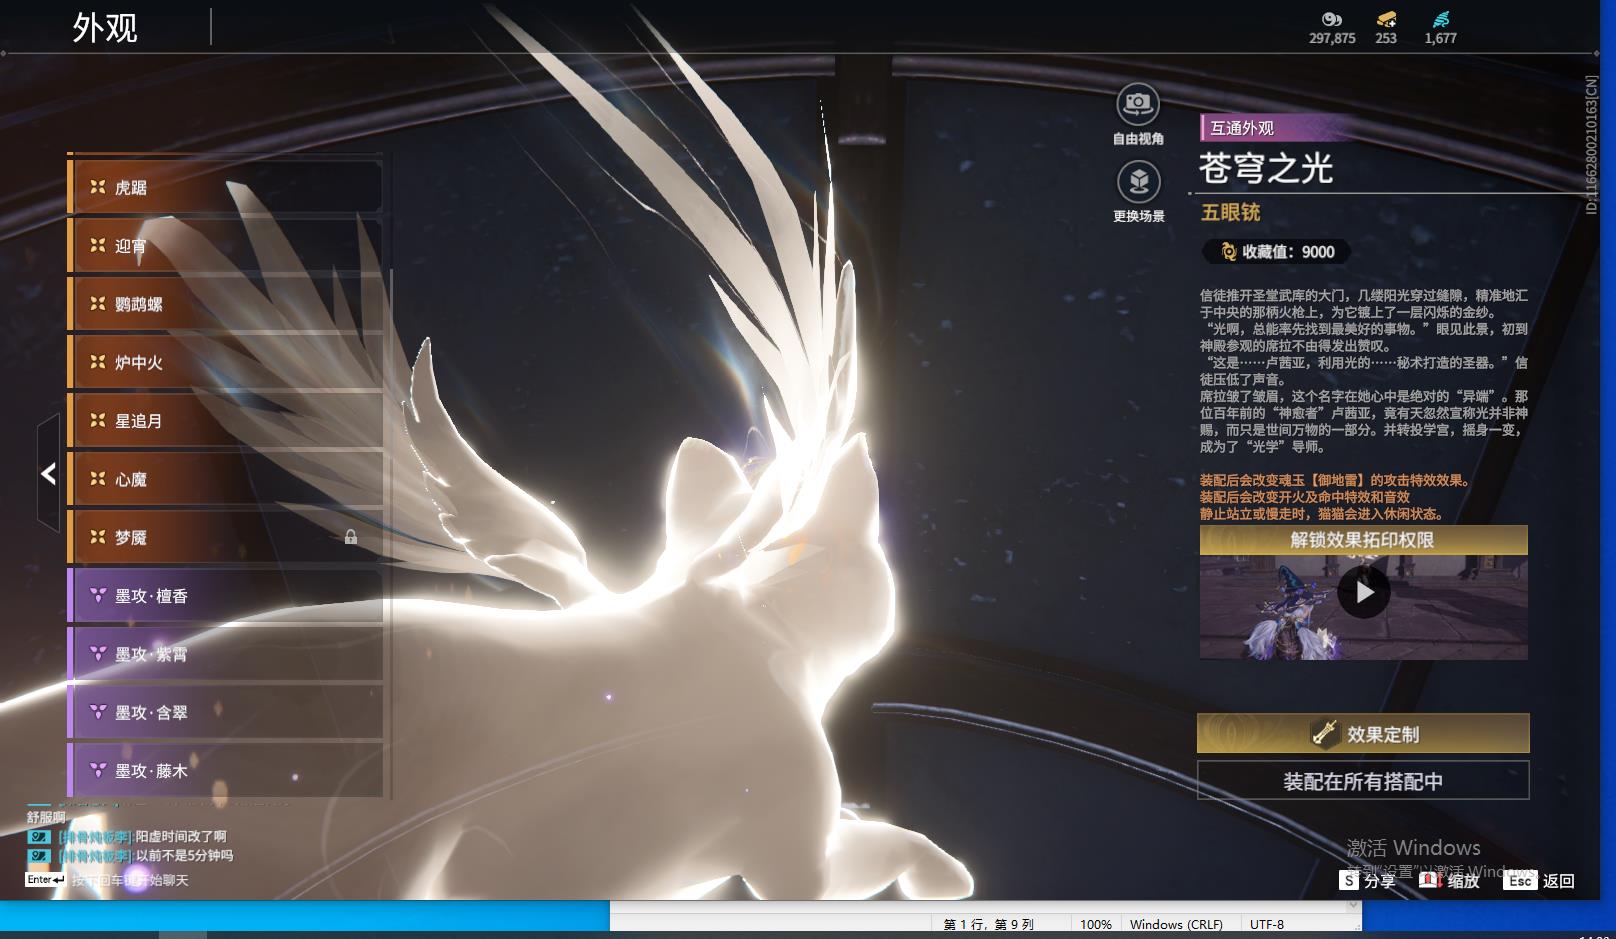Screen dimensions: 1616x939
Task: Select the 墨攻·含翠 skin entry
Action: coord(225,713)
